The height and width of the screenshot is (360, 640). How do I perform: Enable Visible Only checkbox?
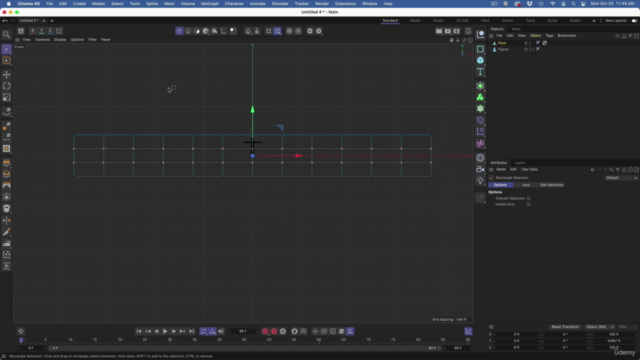[528, 204]
